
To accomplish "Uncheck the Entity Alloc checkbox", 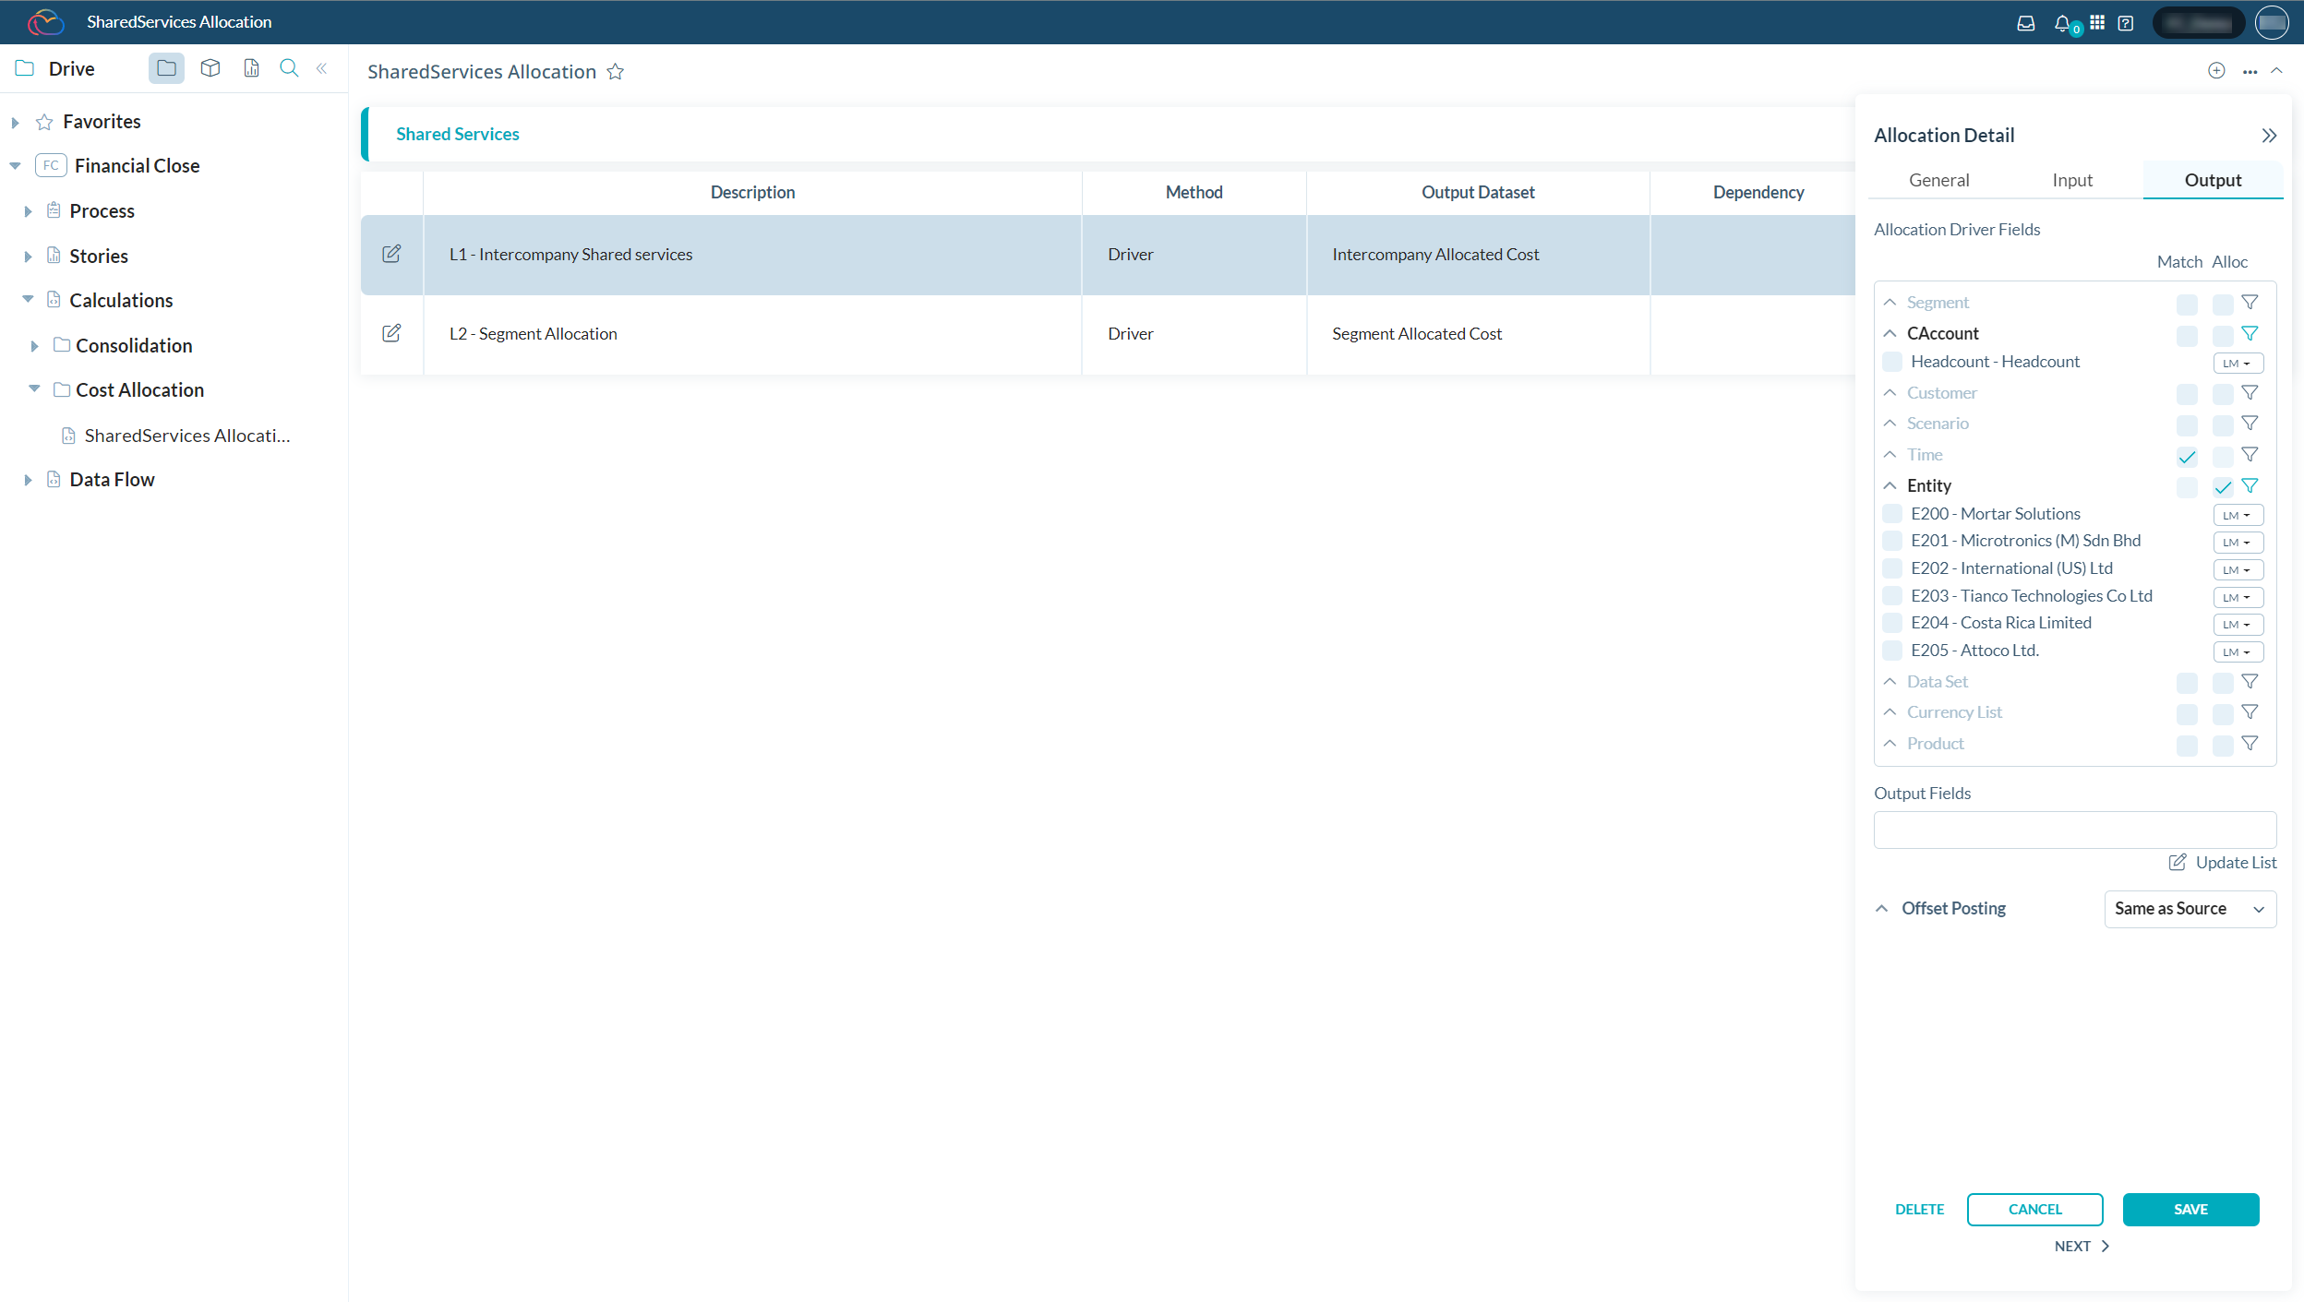I will tap(2222, 487).
